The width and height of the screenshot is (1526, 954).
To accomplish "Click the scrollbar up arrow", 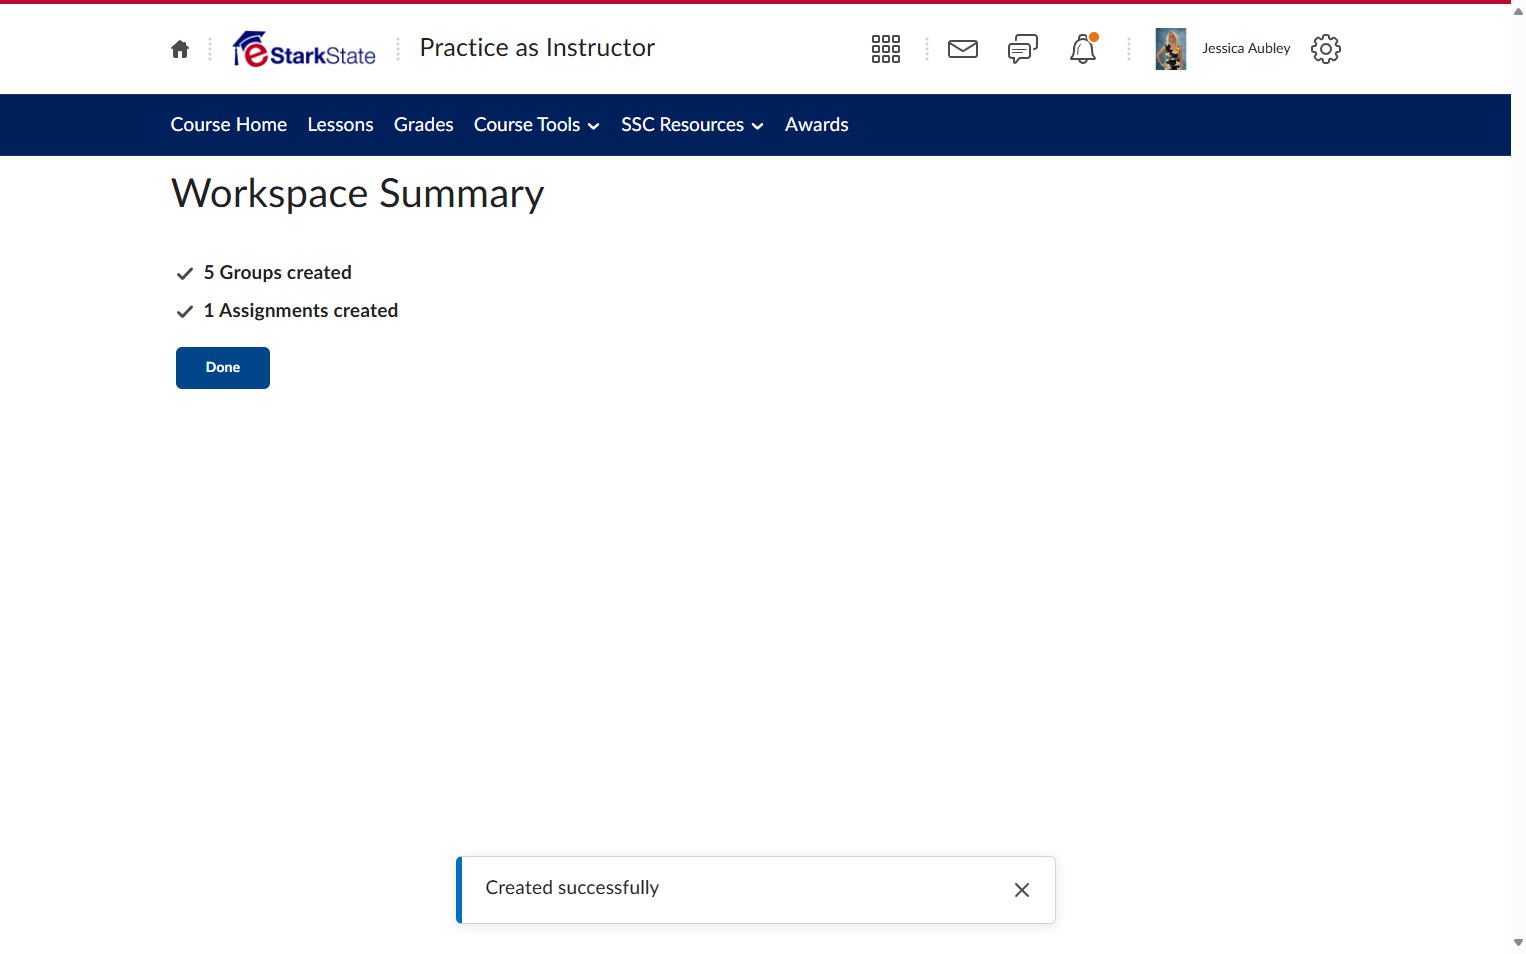I will (x=1518, y=12).
